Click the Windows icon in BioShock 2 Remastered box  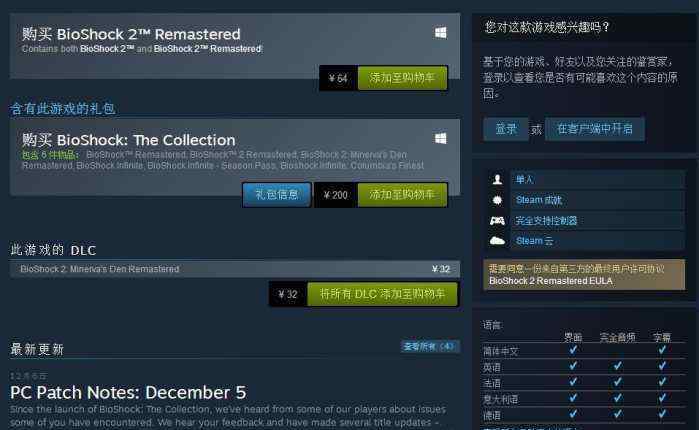pos(440,33)
